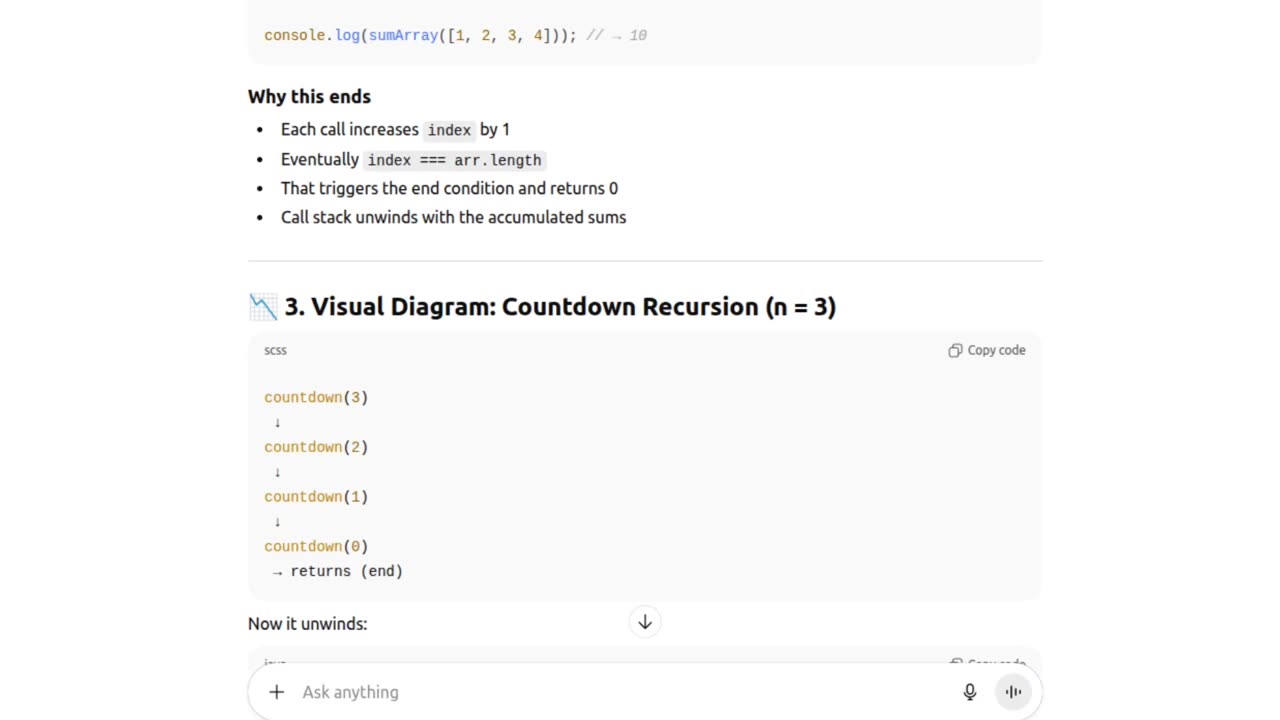Image resolution: width=1280 pixels, height=720 pixels.
Task: Click the countdown(0) line in diagram
Action: pos(316,546)
